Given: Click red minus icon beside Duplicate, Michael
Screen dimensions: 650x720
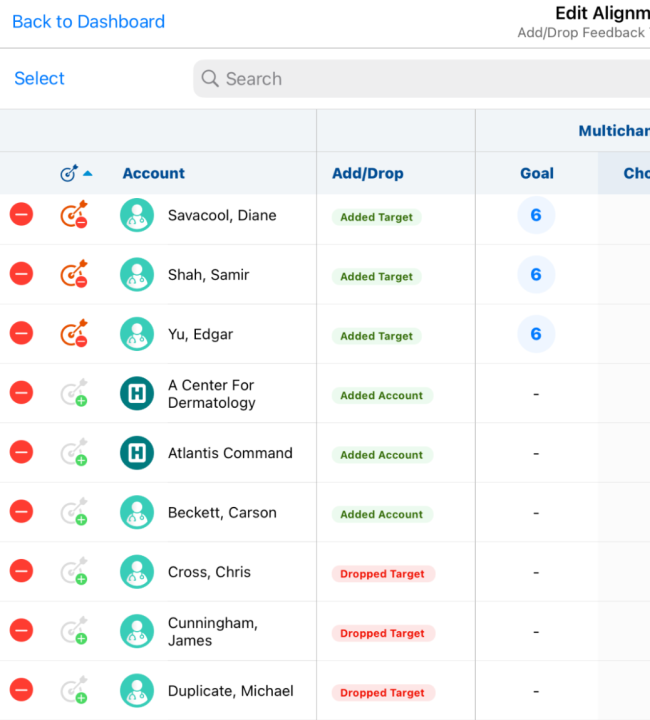Looking at the screenshot, I should point(21,690).
